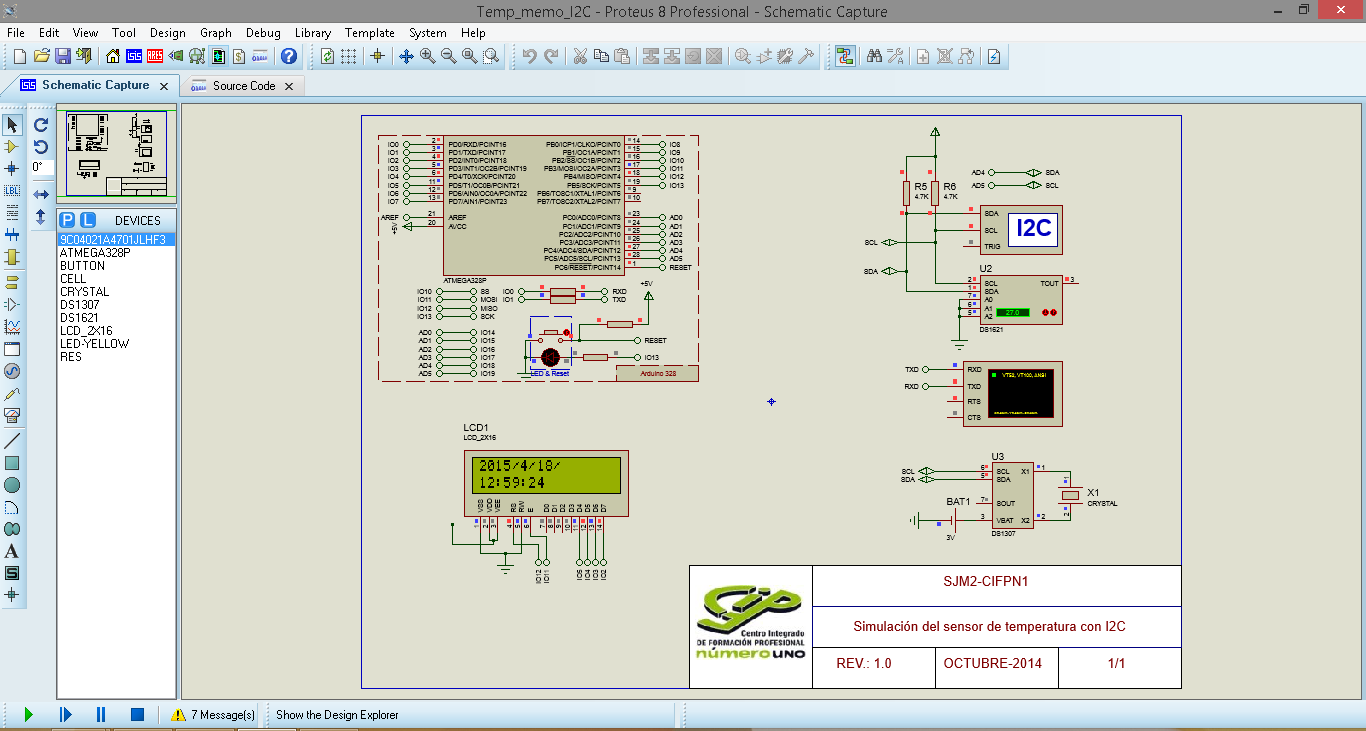Click the Cut scissors icon
This screenshot has height=731, width=1366.
coord(580,56)
